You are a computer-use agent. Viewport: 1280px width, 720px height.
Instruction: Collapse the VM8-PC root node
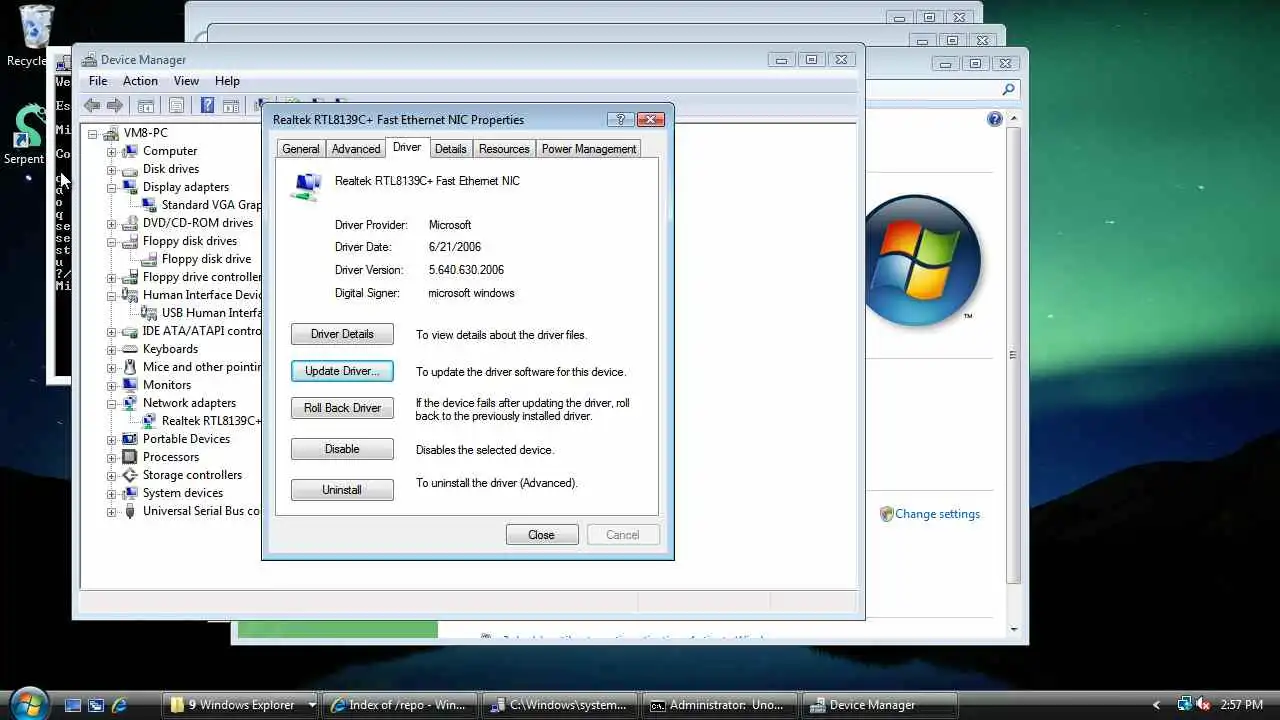pyautogui.click(x=93, y=133)
